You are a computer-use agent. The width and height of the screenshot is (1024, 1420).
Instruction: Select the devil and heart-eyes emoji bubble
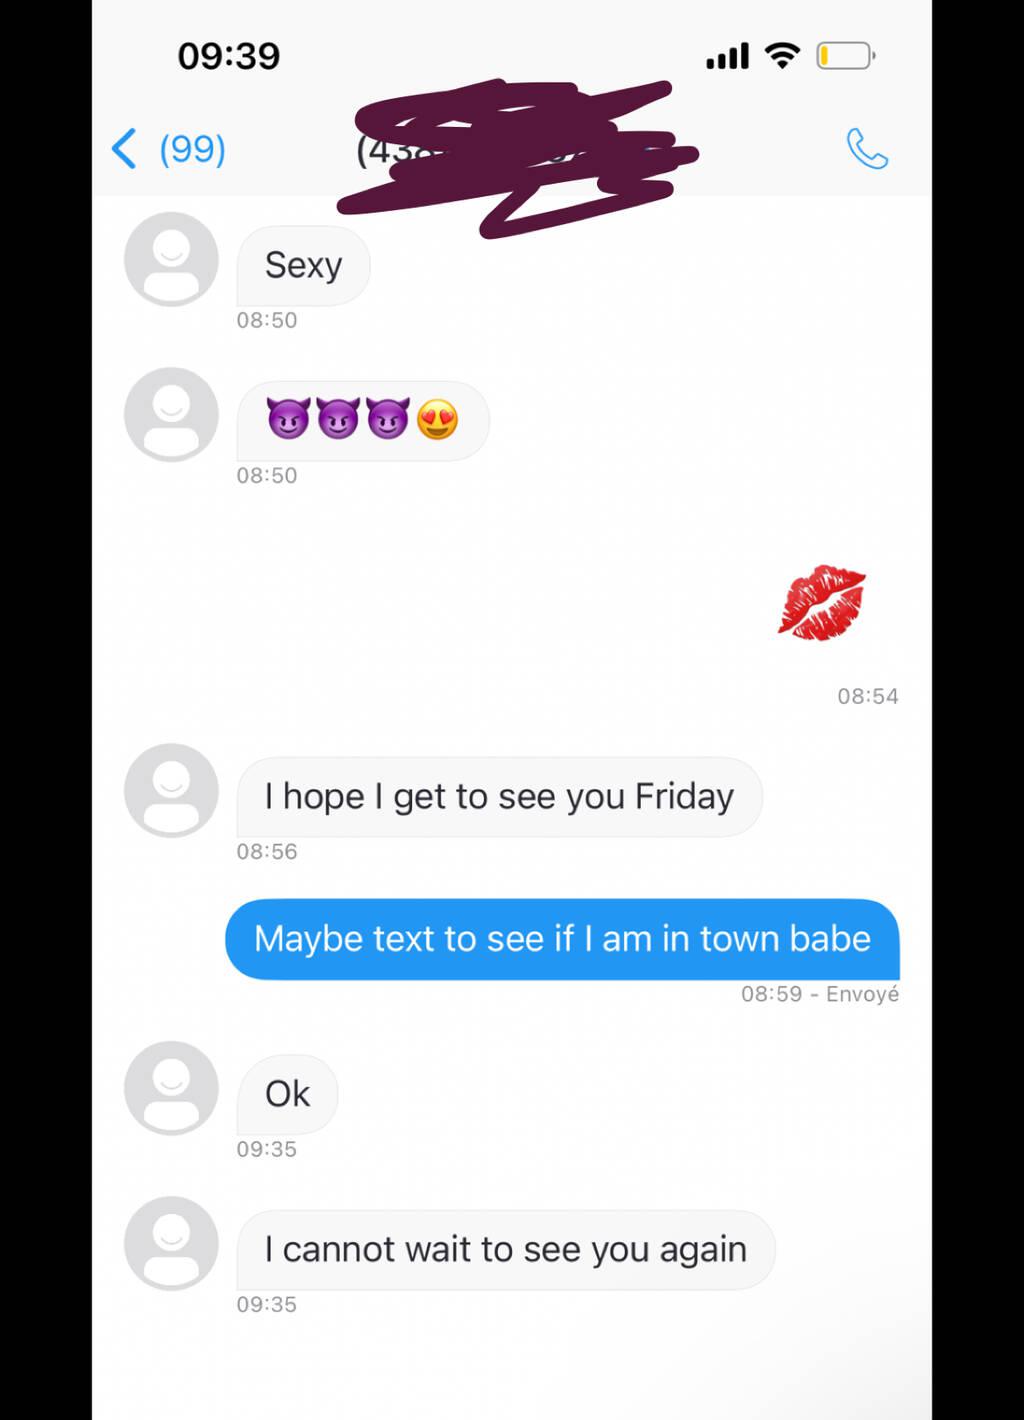click(x=363, y=420)
